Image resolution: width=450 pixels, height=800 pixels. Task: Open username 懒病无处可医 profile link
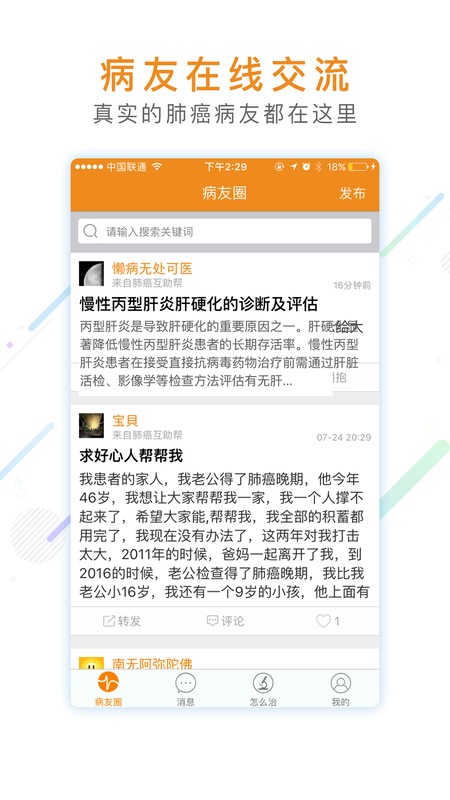click(x=152, y=268)
